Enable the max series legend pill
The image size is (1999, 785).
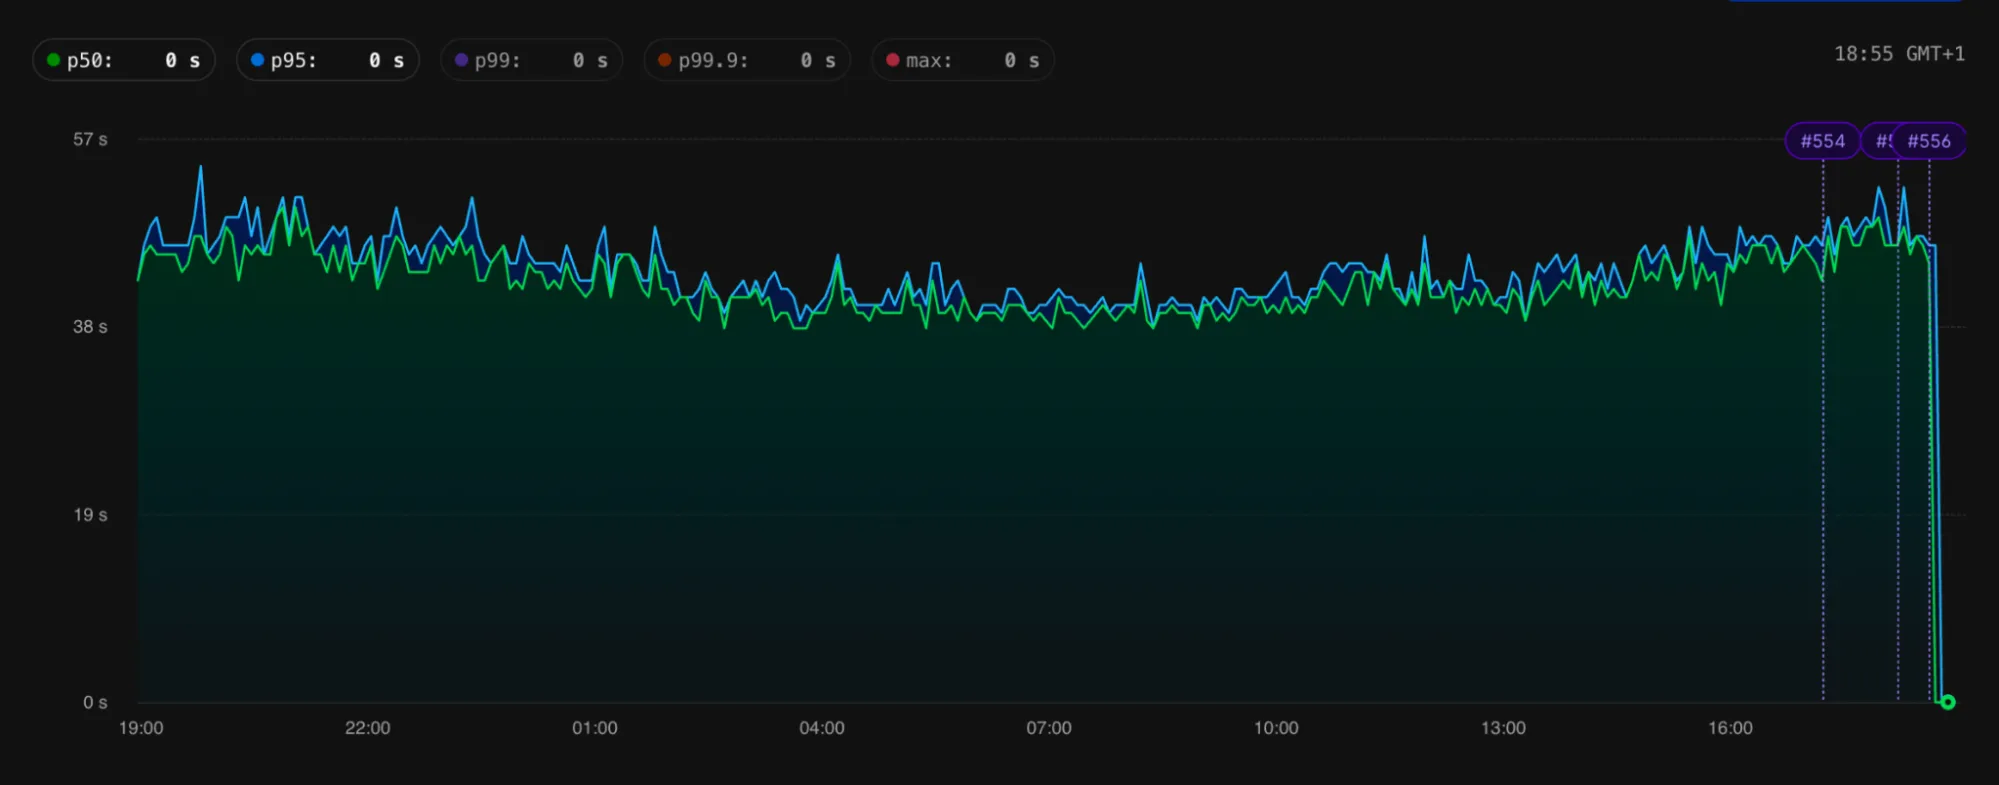coord(963,60)
